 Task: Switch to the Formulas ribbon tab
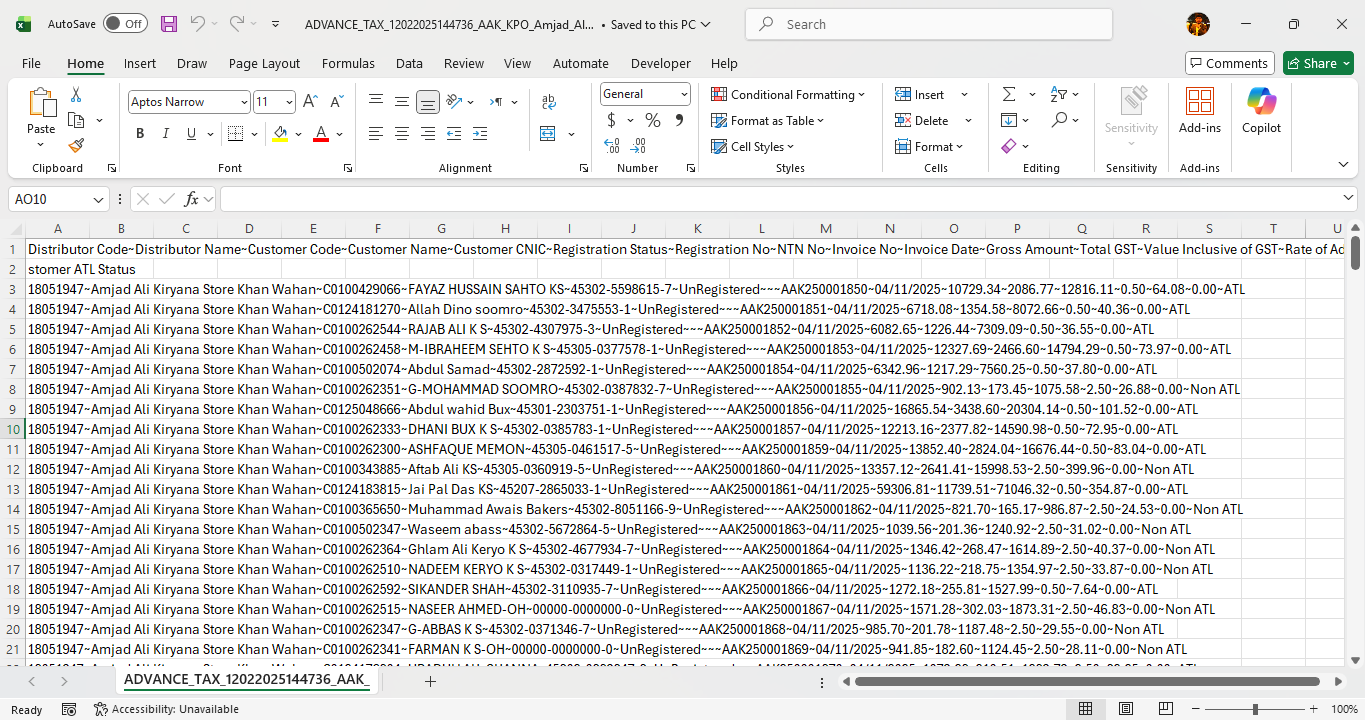click(348, 63)
